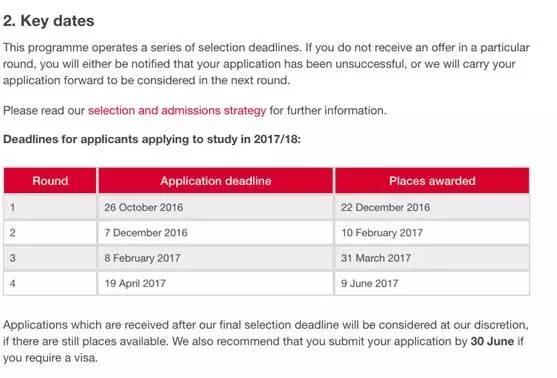
Task: Select the 22 December 2016 places cell
Action: (432, 207)
